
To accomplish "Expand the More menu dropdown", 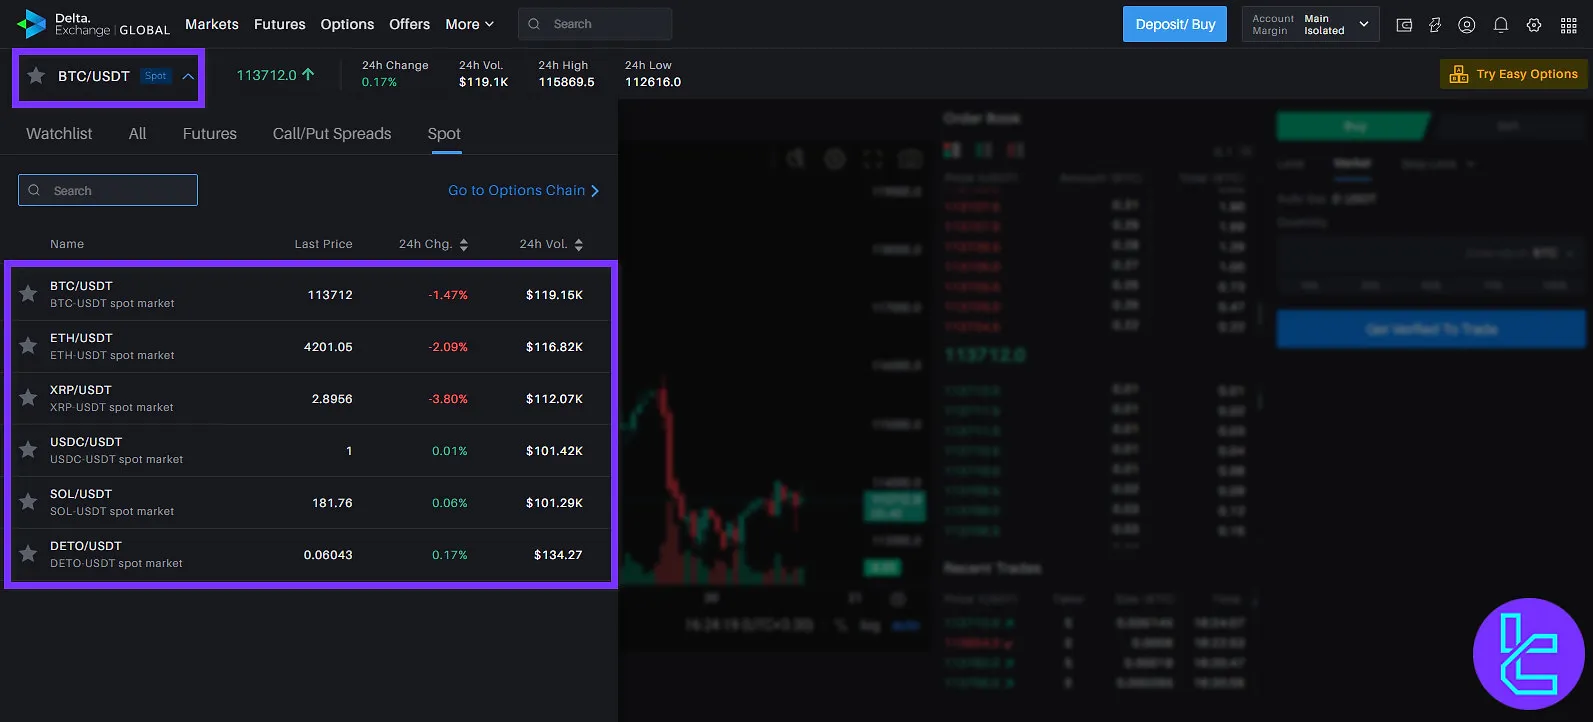I will [470, 24].
